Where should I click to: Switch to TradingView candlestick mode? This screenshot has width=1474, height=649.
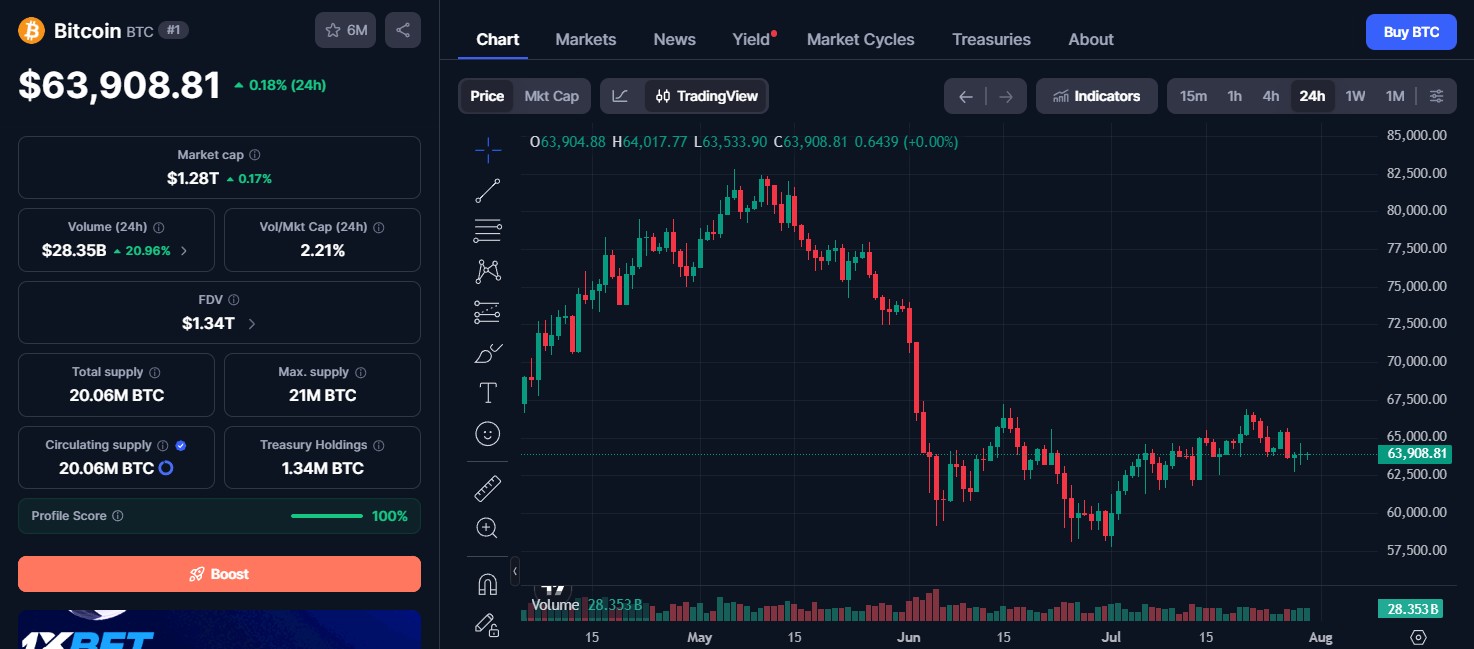click(x=707, y=96)
